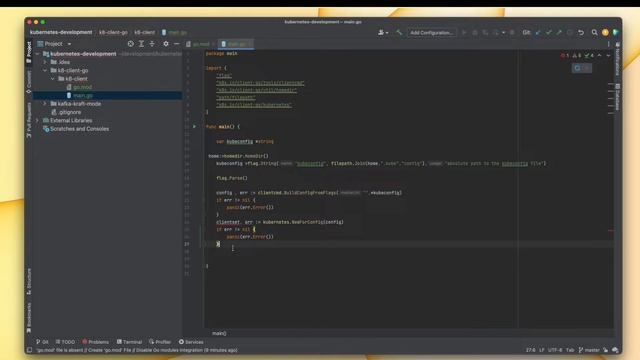Click Git commit green checkmark

[x=549, y=32]
